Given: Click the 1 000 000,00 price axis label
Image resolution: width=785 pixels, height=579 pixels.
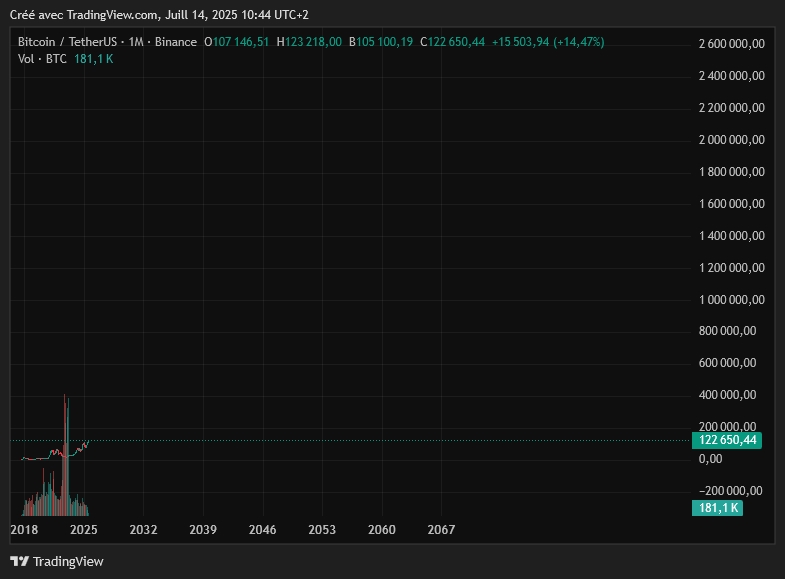Looking at the screenshot, I should coord(731,300).
